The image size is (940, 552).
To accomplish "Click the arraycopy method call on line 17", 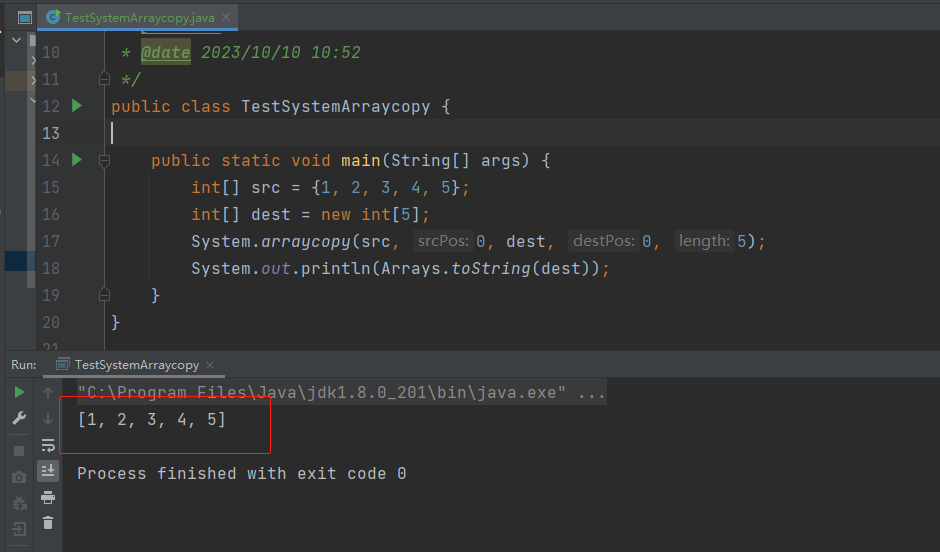I will click(306, 242).
